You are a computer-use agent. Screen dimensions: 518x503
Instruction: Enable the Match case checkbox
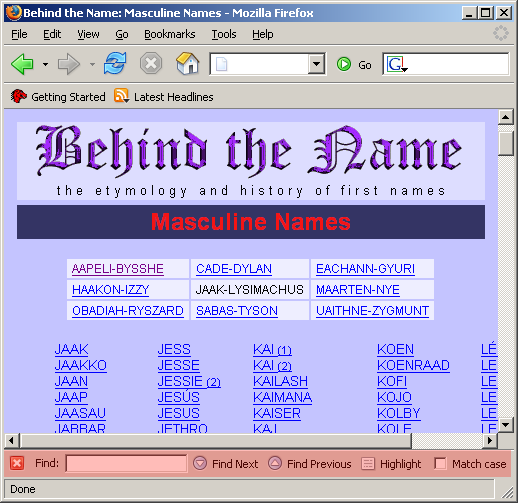click(x=440, y=463)
